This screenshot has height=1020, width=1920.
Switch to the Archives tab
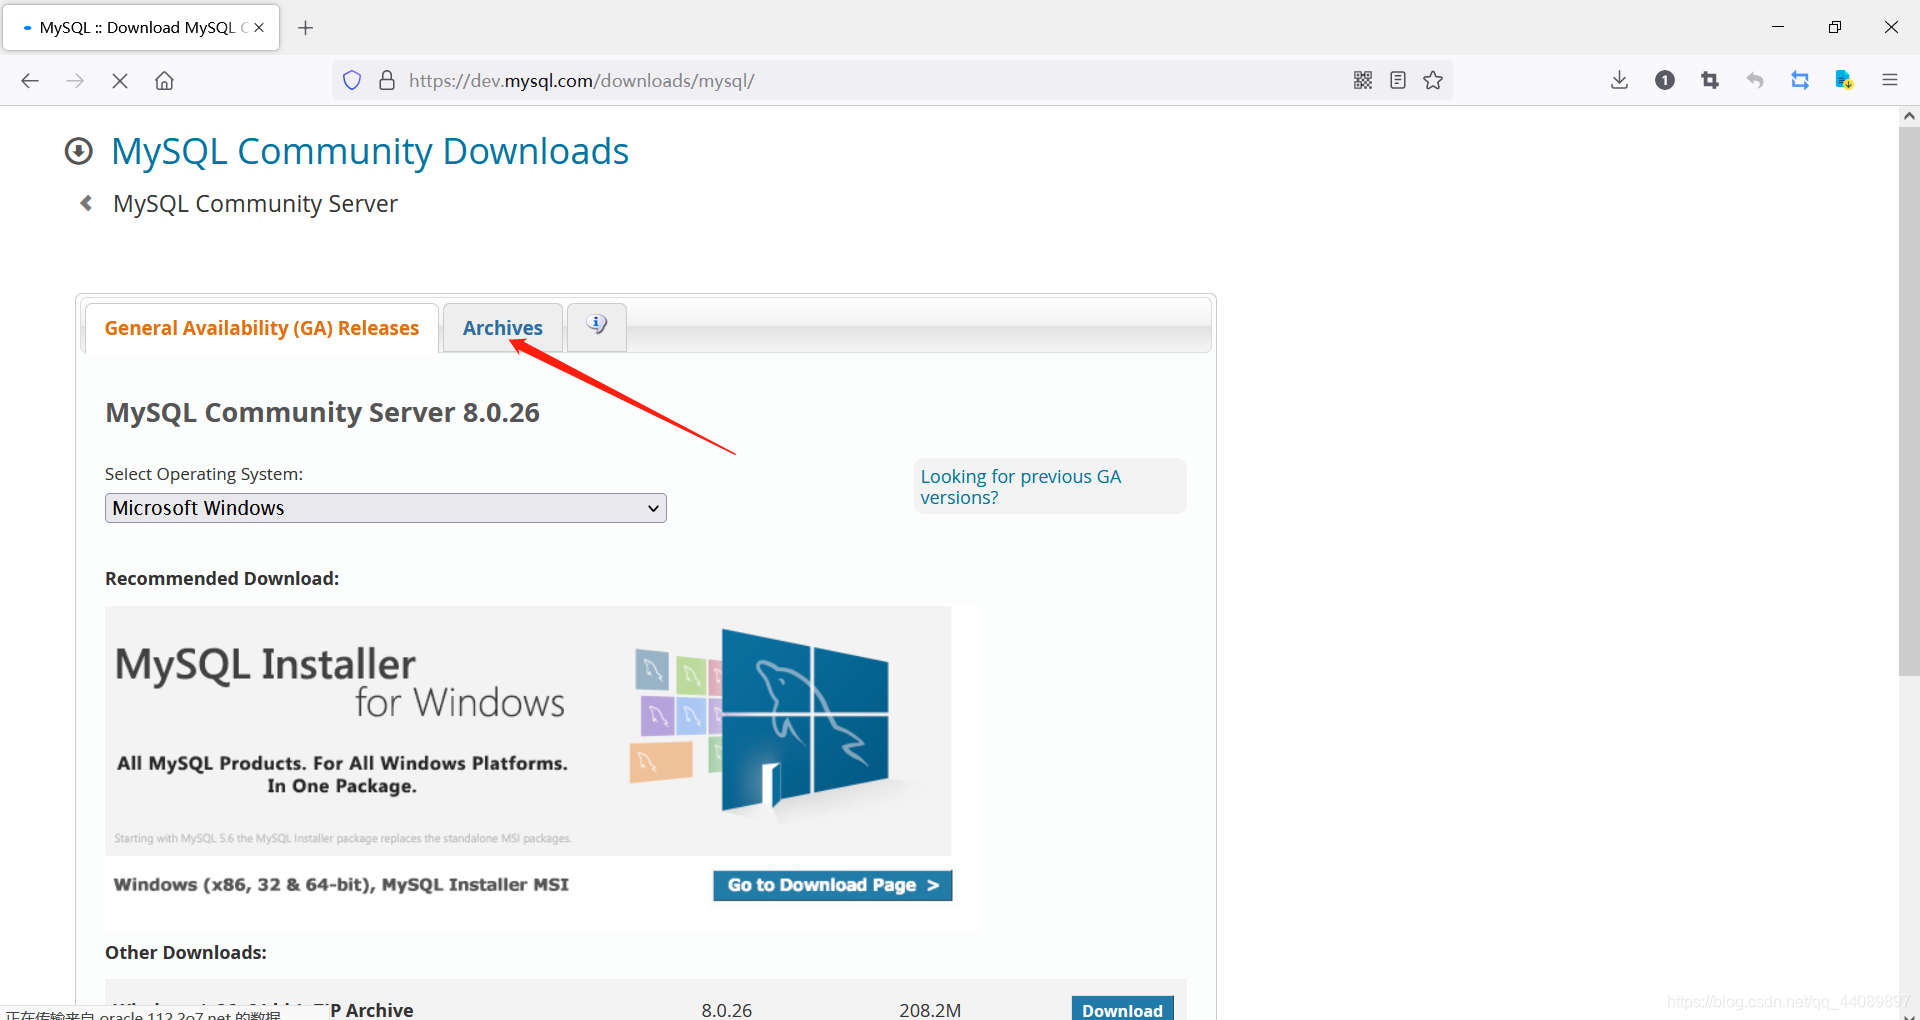(x=502, y=328)
